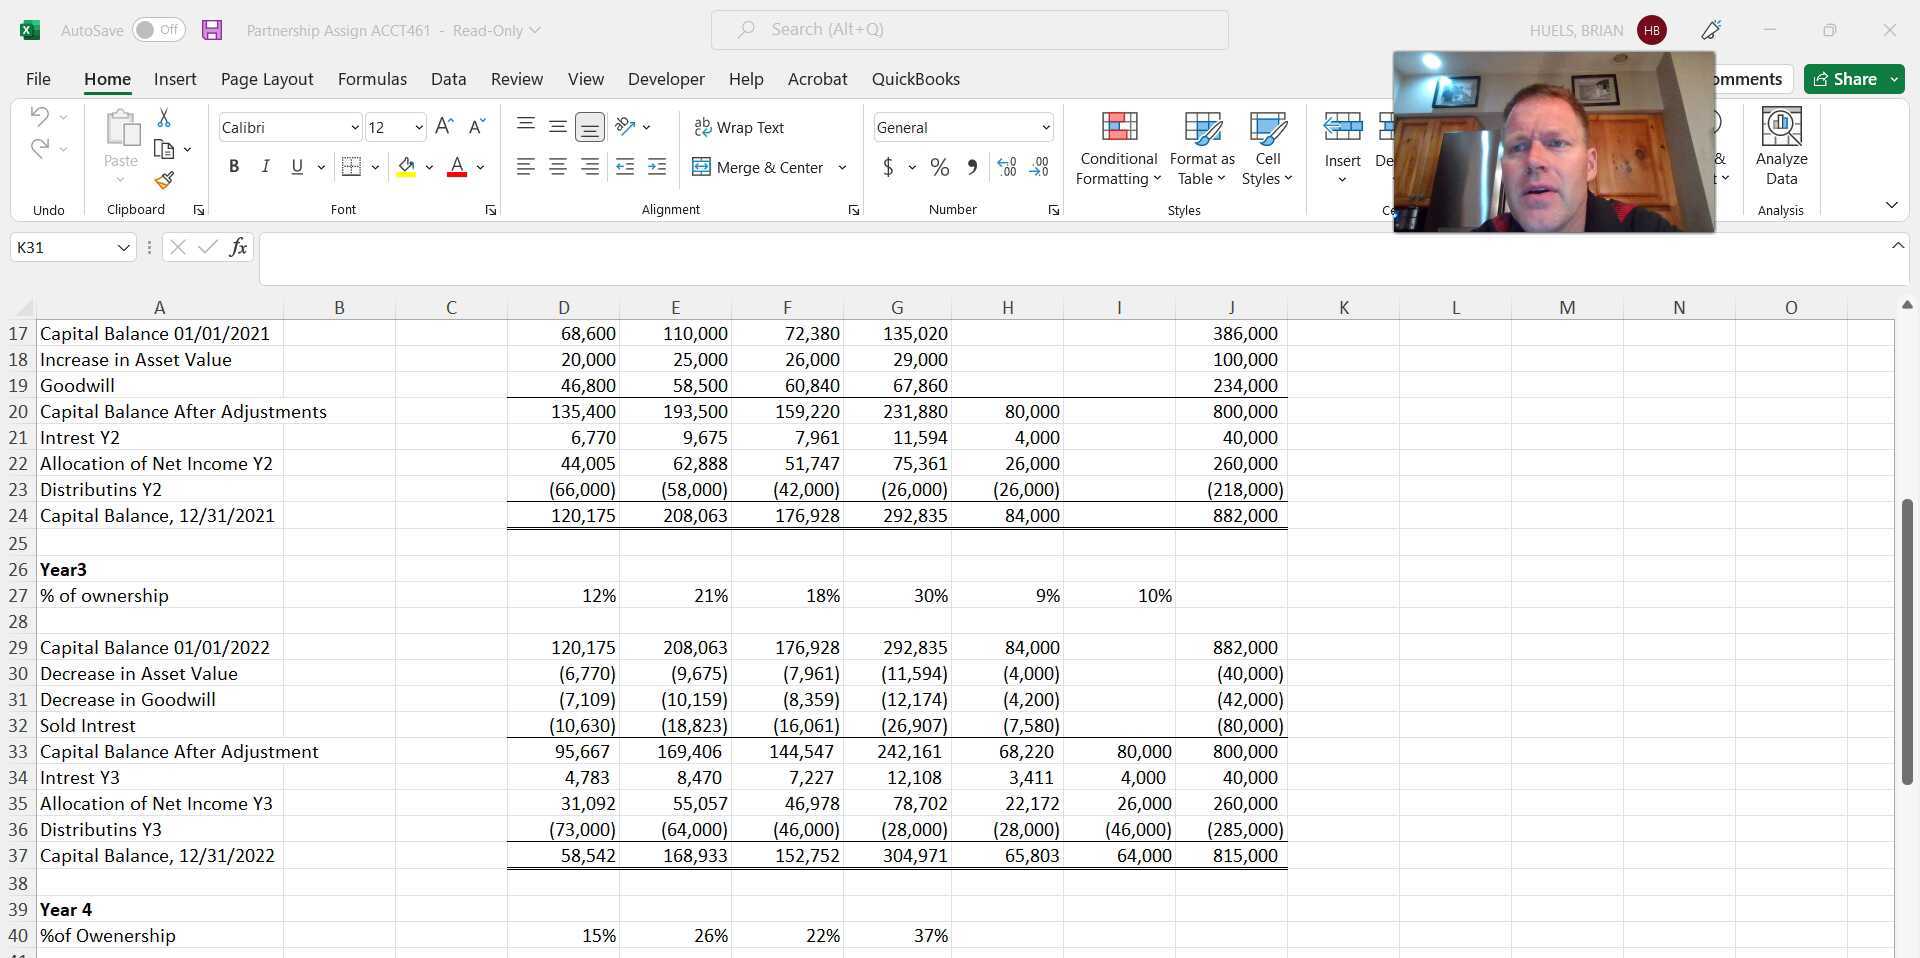Viewport: 1920px width, 958px height.
Task: Open the Formulas ribbon tab
Action: (372, 79)
